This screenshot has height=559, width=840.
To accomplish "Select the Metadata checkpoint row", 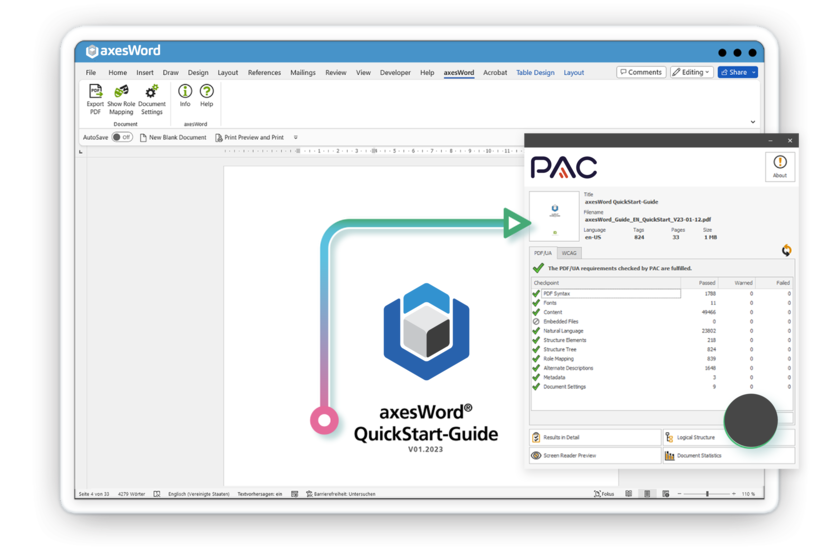I will pos(662,377).
